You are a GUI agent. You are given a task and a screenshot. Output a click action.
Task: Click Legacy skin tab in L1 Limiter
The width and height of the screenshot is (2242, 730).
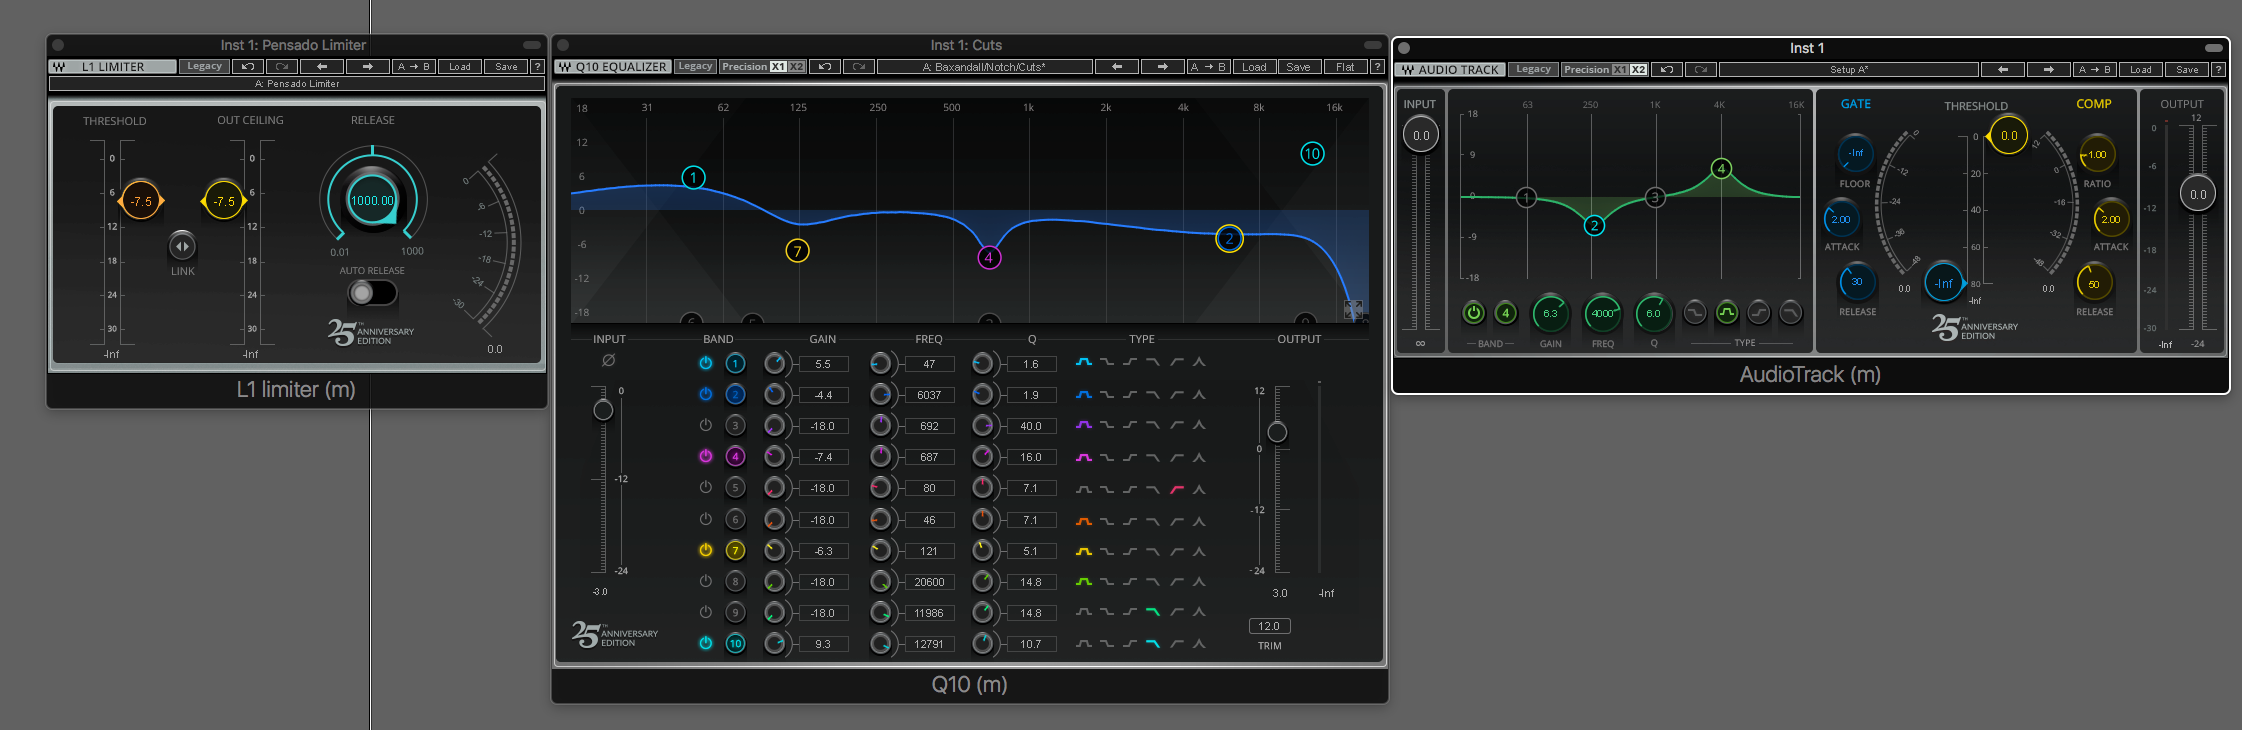pyautogui.click(x=204, y=67)
